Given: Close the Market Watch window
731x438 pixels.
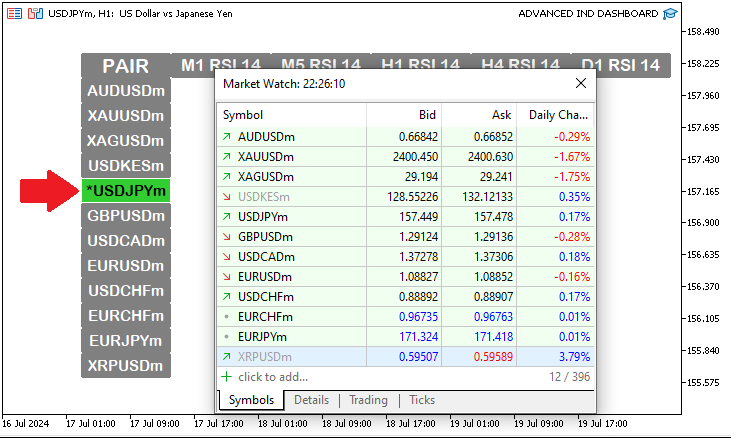Looking at the screenshot, I should [x=581, y=83].
